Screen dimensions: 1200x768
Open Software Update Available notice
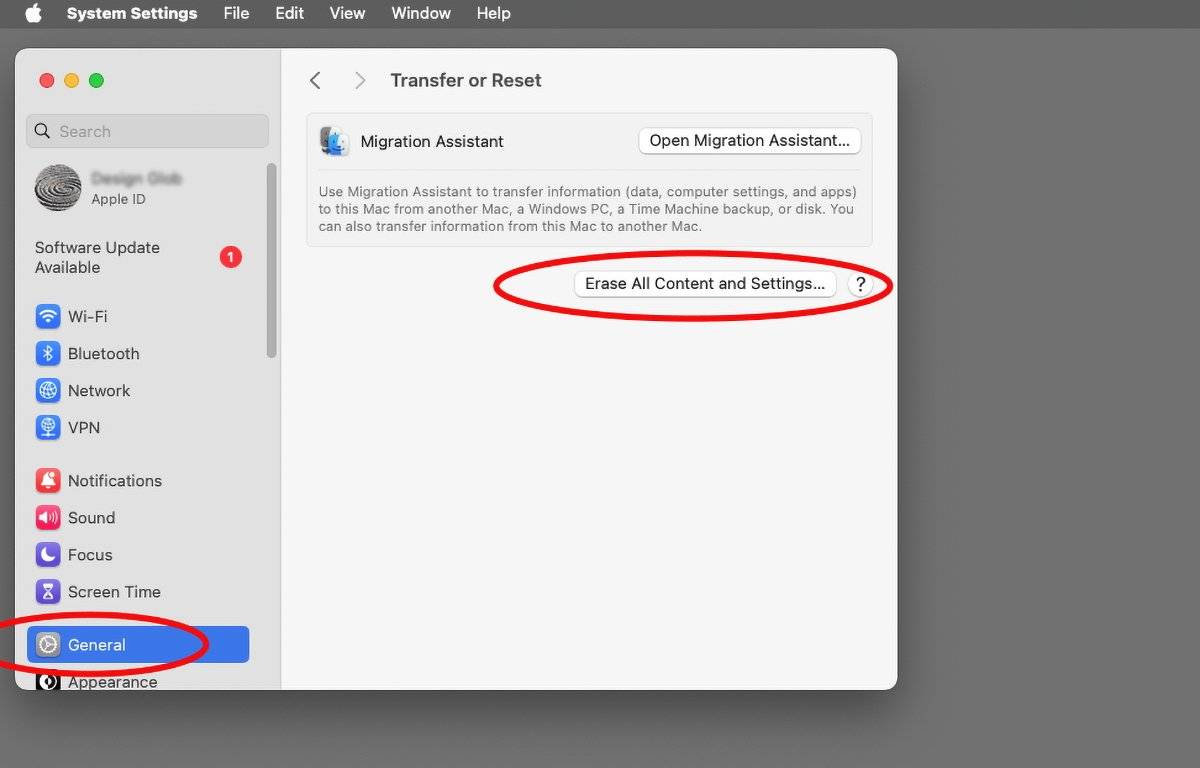tap(97, 258)
